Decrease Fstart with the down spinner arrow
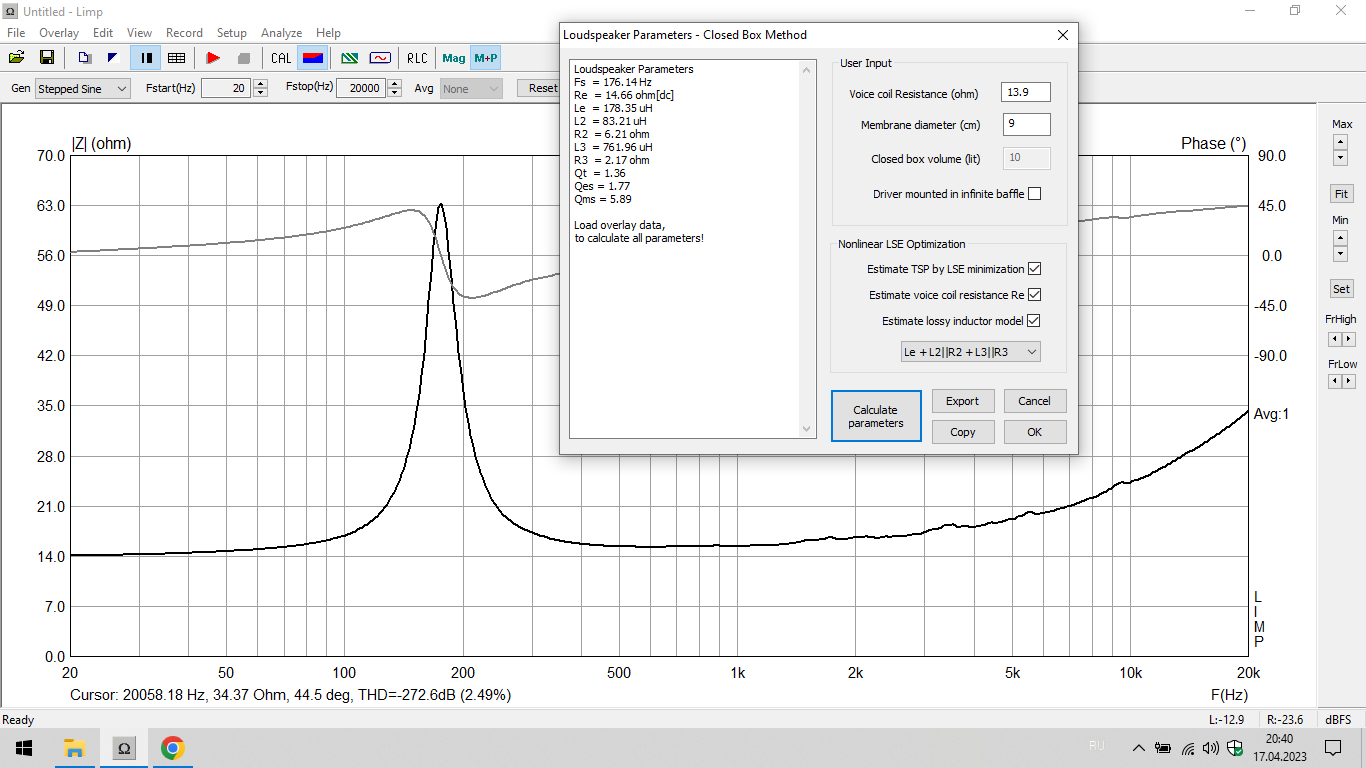 tap(261, 93)
